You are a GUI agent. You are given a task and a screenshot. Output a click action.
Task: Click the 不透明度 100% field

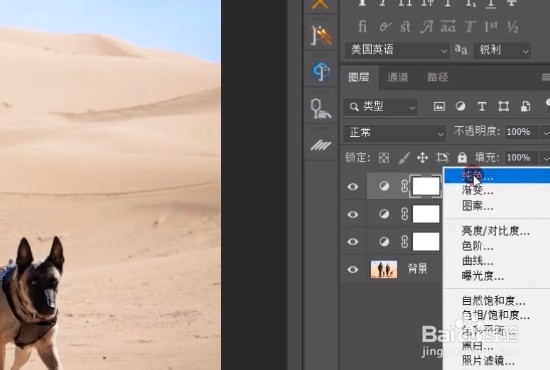click(522, 132)
